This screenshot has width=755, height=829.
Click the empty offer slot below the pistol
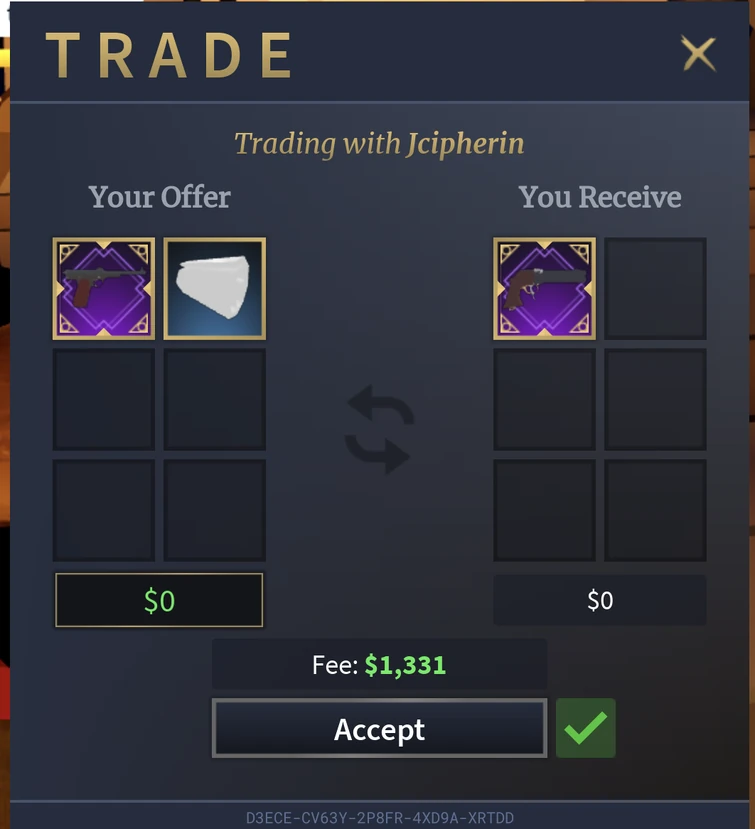pos(104,400)
